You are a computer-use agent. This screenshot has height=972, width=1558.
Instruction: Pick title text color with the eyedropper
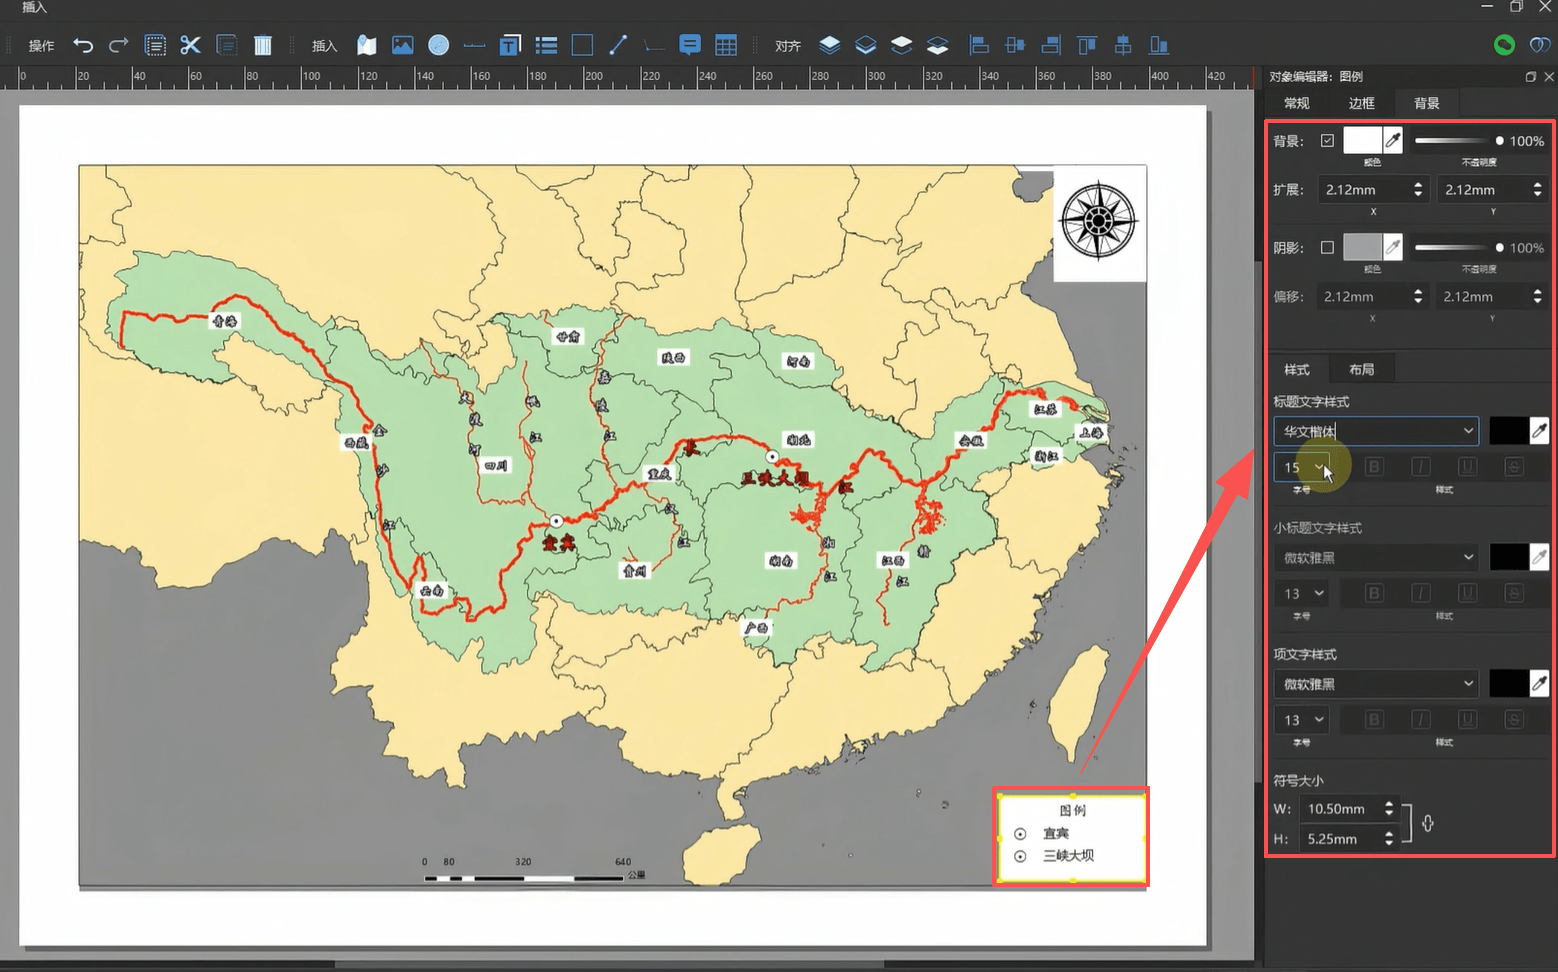(1539, 431)
